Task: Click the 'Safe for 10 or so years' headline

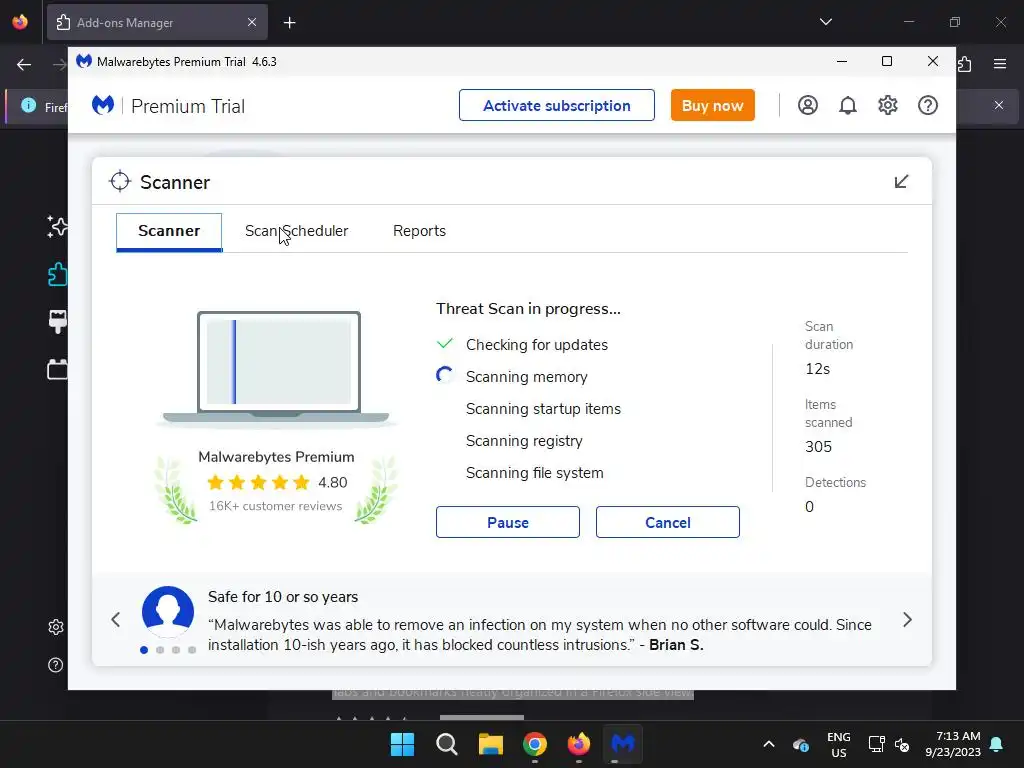Action: click(283, 597)
